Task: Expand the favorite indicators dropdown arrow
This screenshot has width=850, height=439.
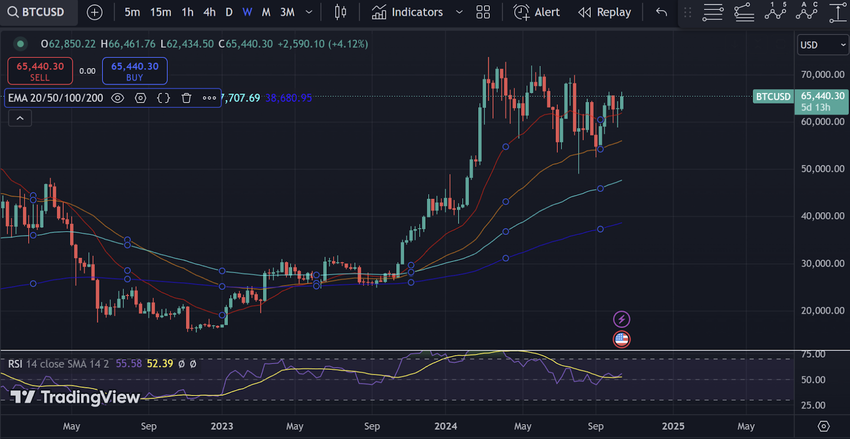Action: point(460,12)
